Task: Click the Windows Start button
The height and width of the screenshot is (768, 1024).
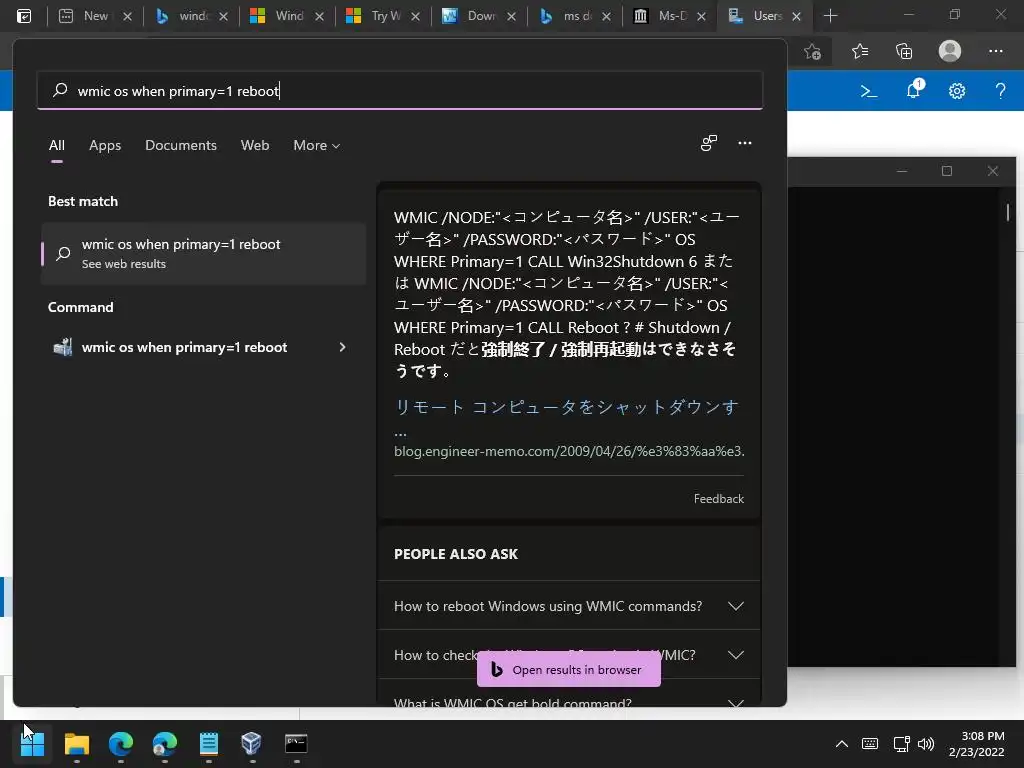Action: (x=32, y=743)
